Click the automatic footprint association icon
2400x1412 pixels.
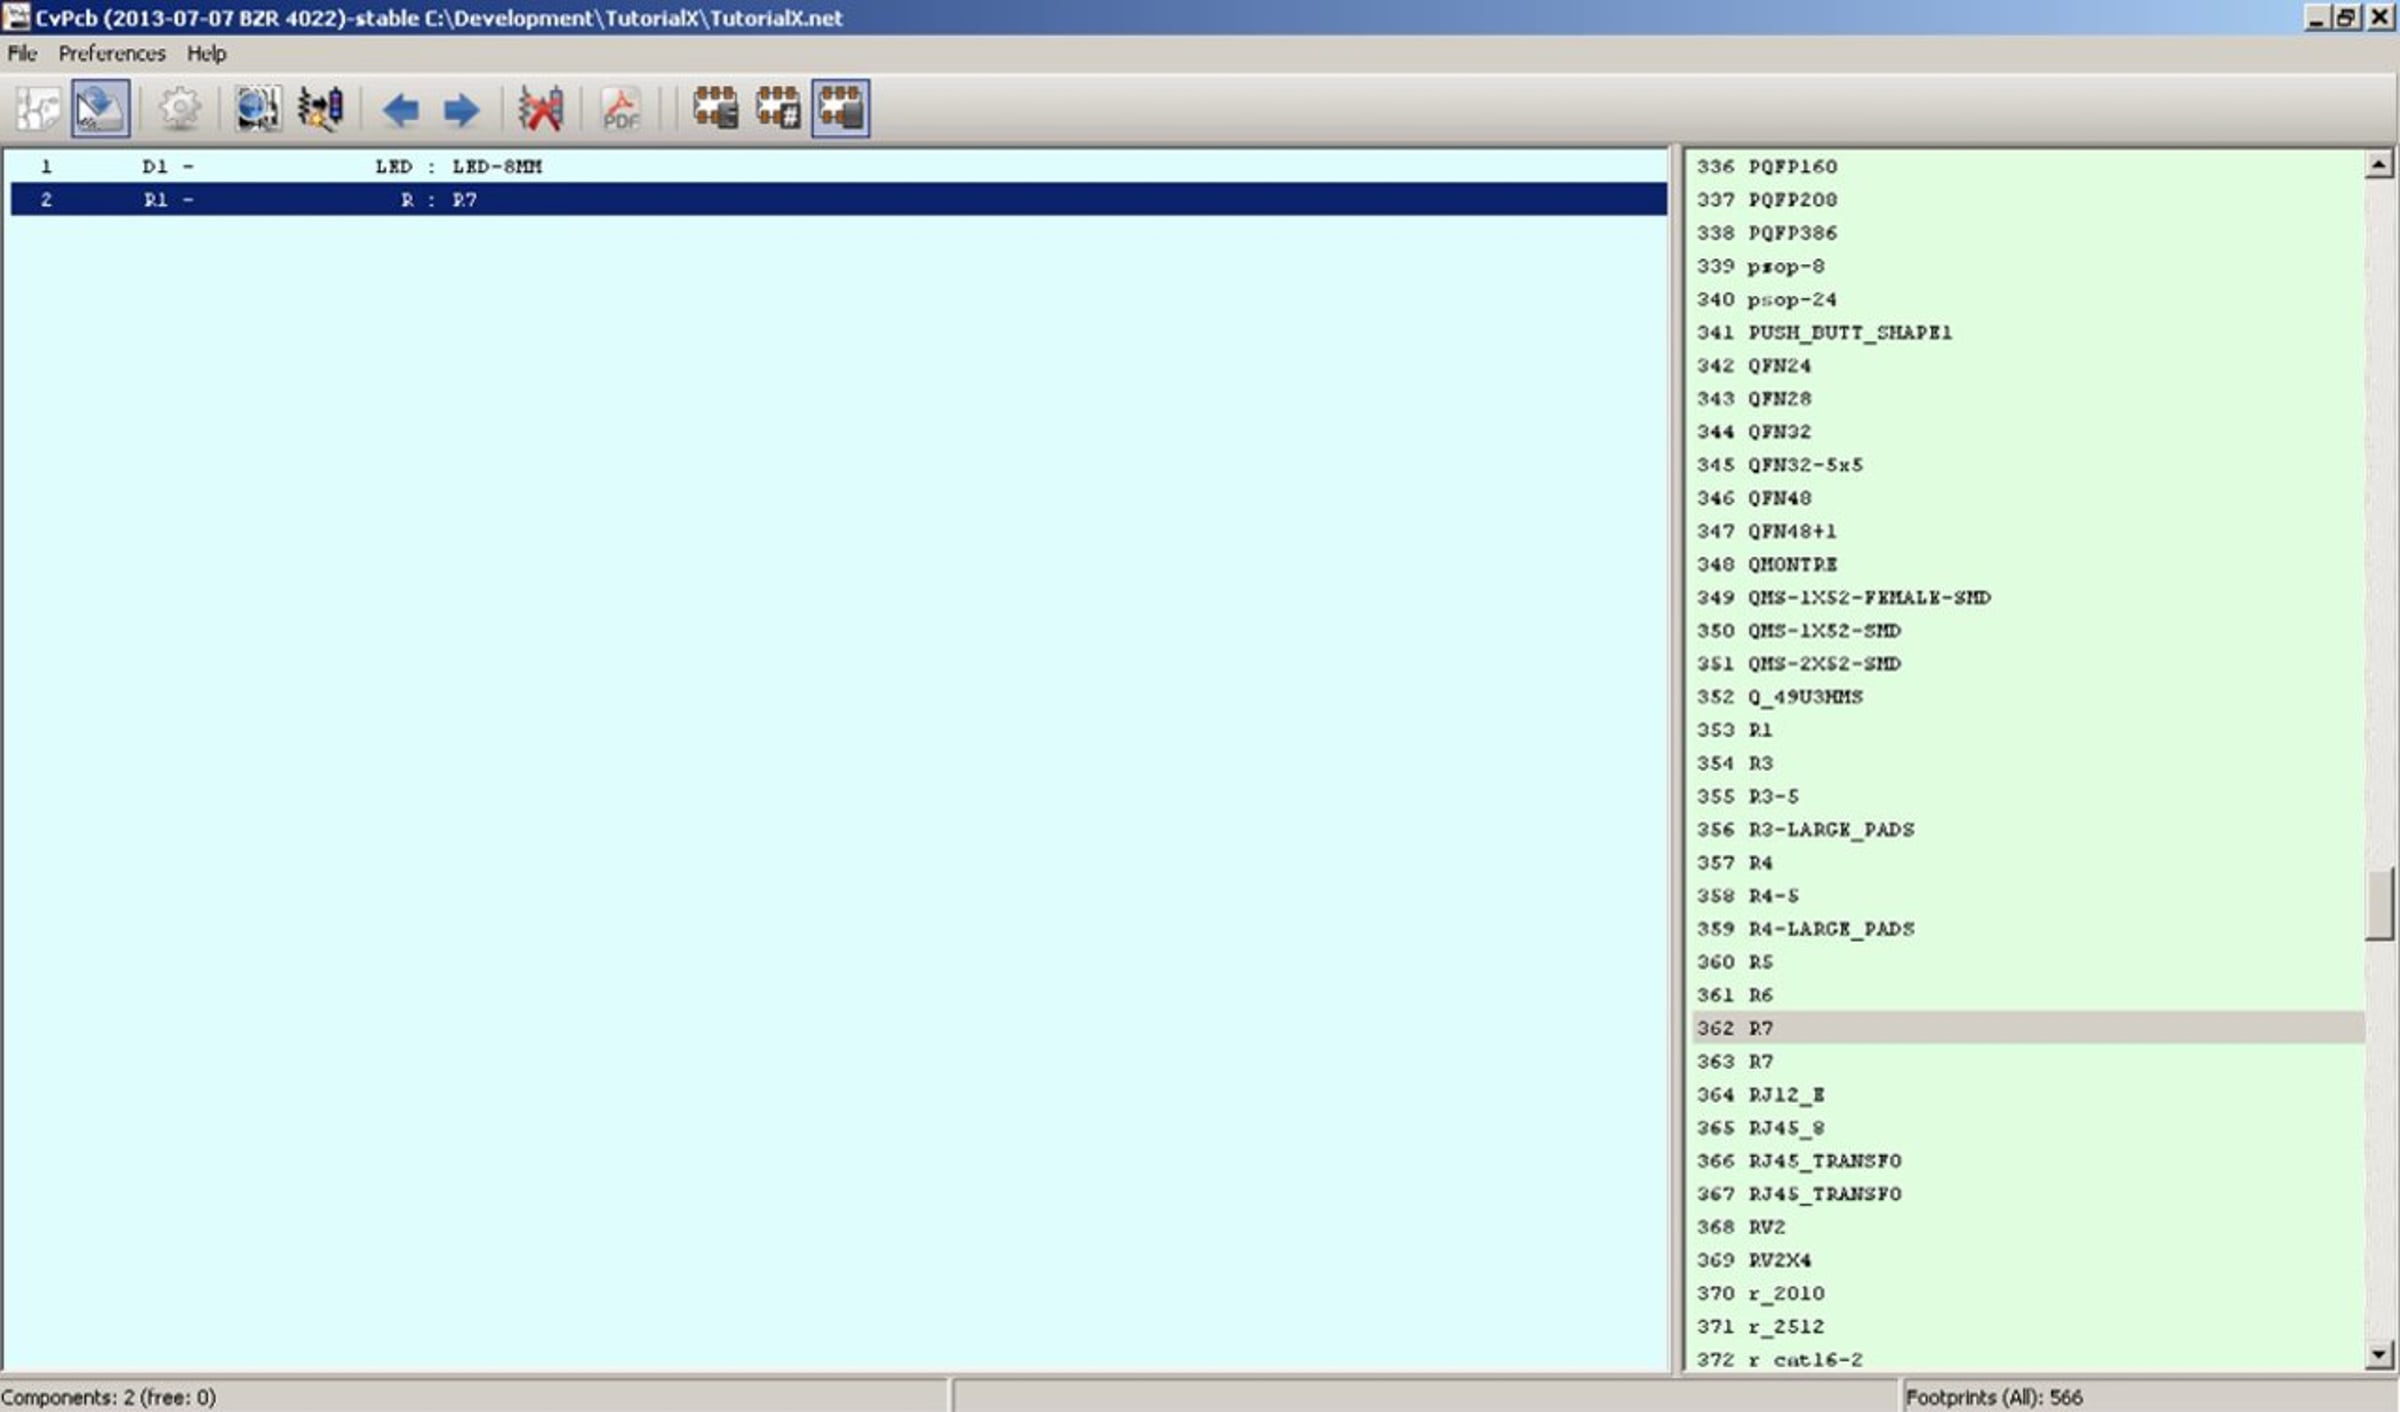(x=320, y=108)
